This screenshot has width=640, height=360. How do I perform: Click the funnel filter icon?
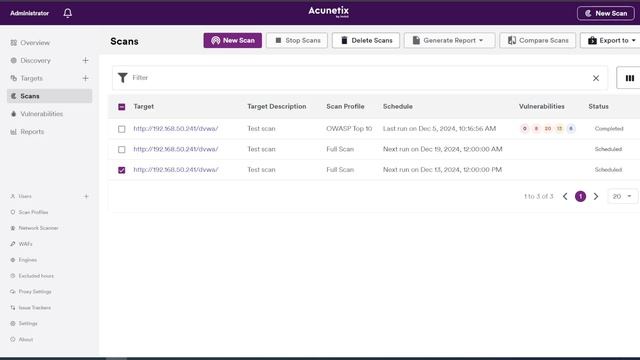pos(122,78)
